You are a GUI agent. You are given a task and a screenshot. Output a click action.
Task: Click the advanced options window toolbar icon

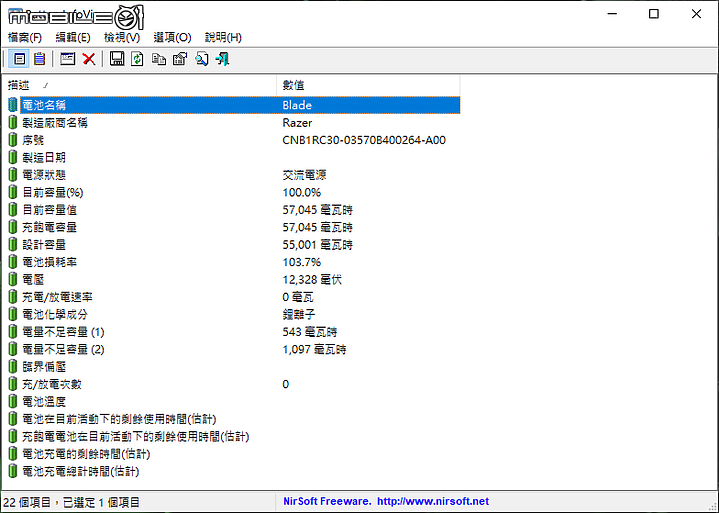67,59
